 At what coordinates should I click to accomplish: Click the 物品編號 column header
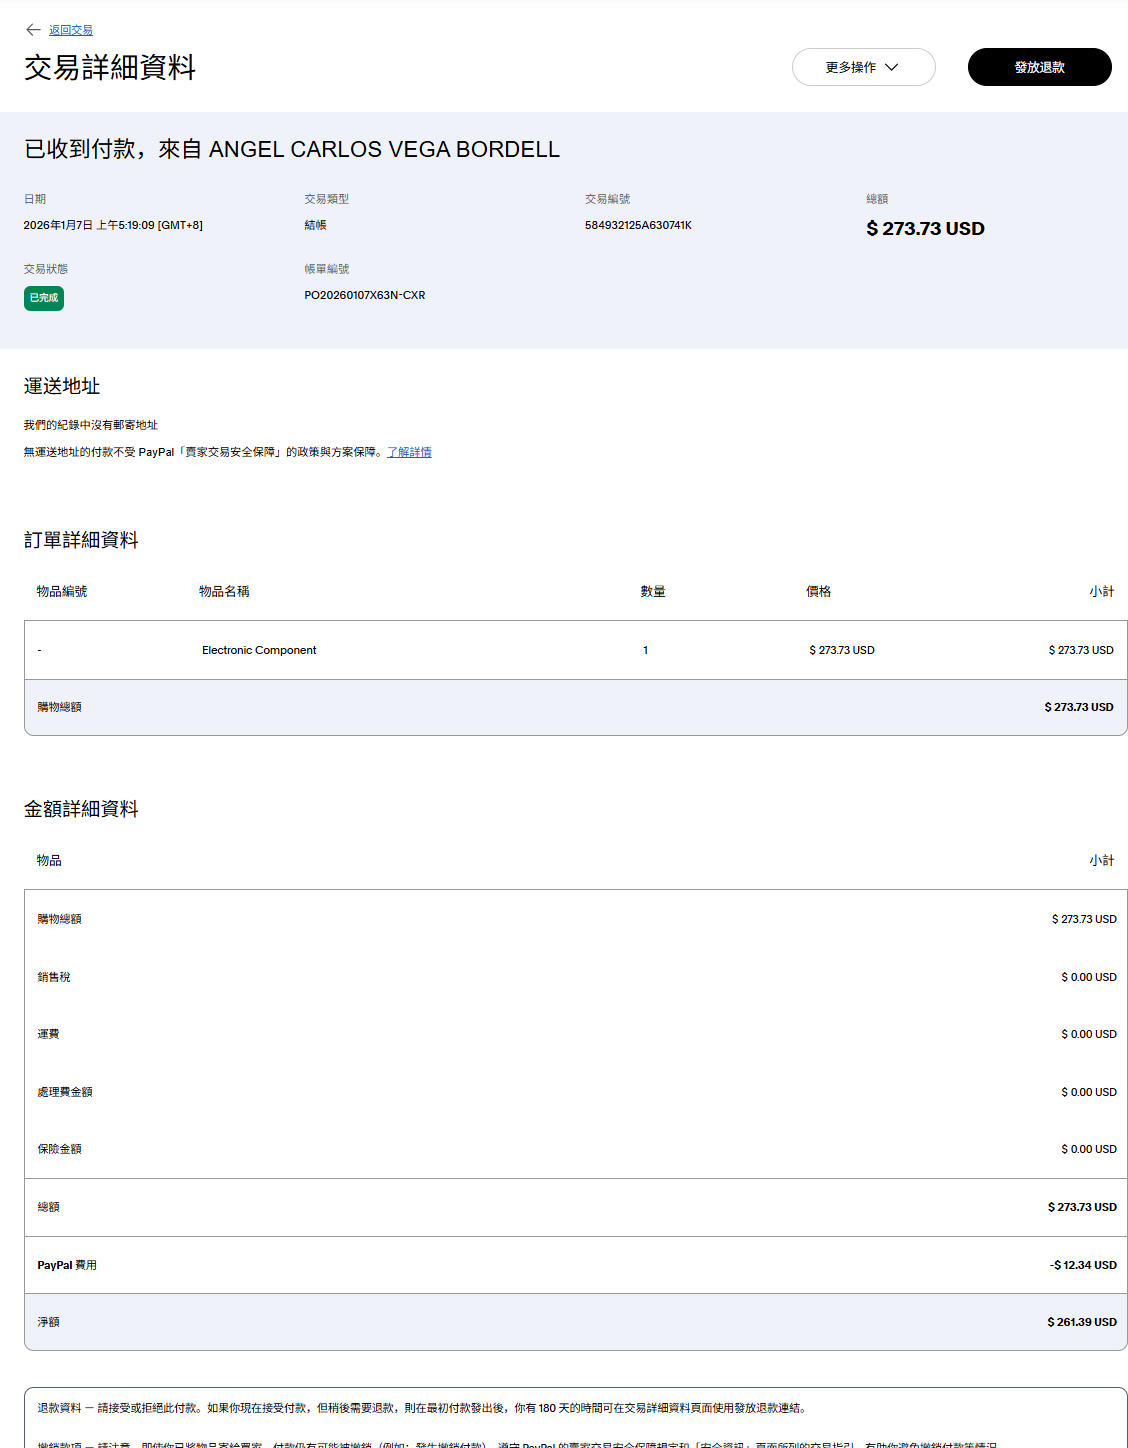62,592
